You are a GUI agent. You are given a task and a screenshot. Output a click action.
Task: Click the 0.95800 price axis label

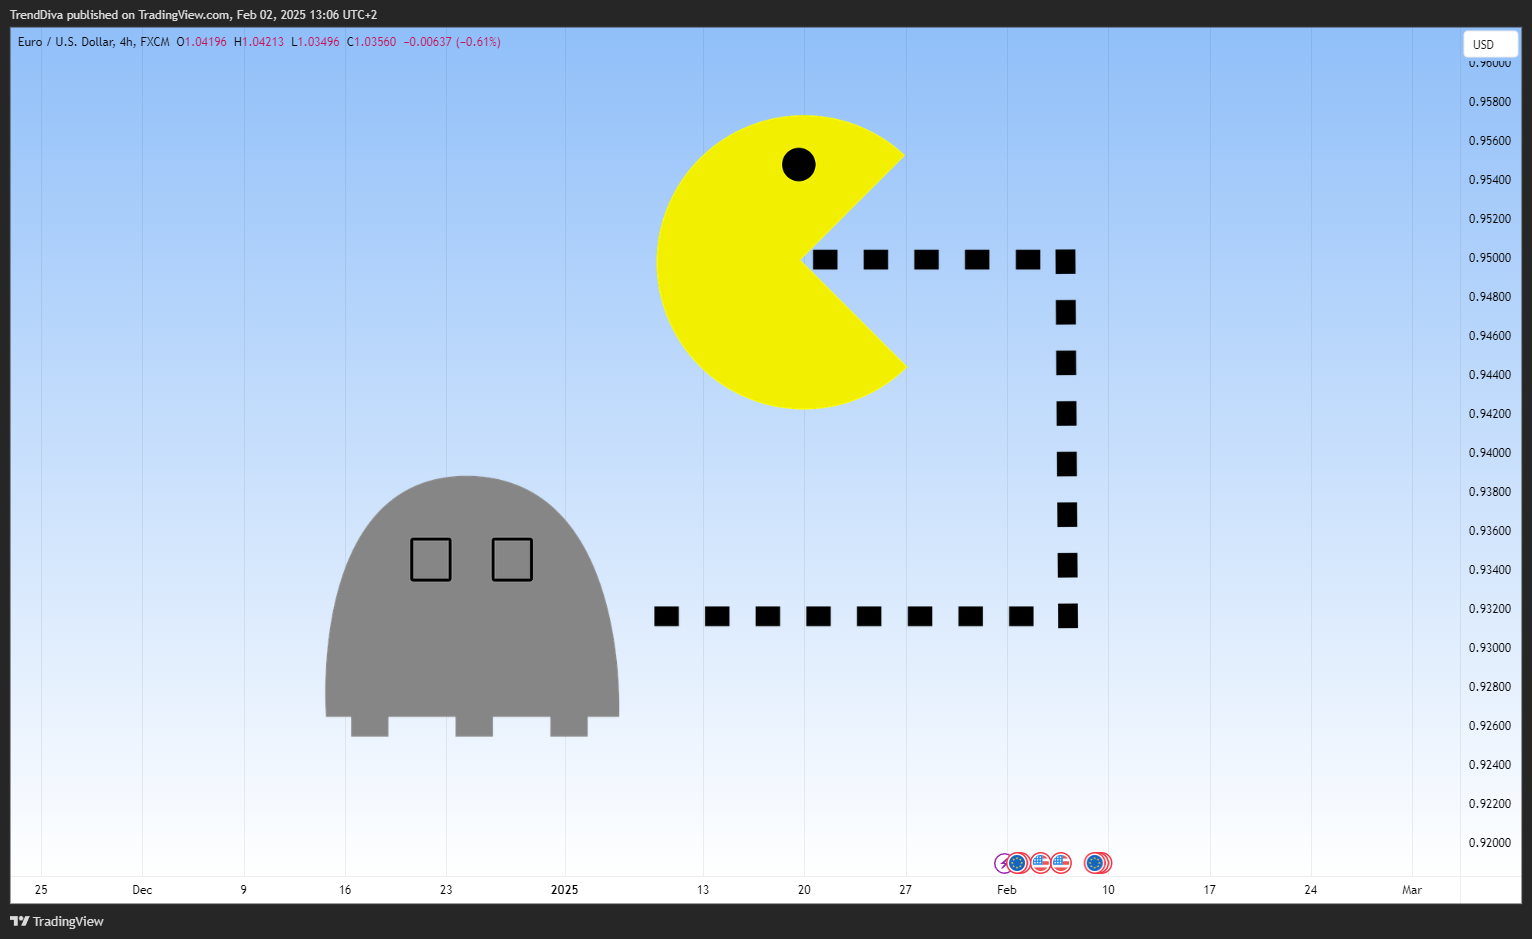tap(1490, 102)
